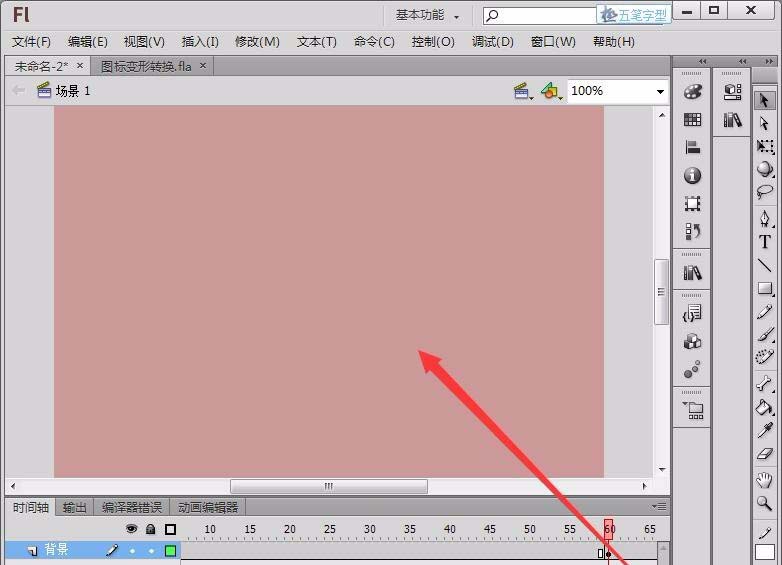The height and width of the screenshot is (565, 782).
Task: Select the Eraser tool
Action: click(765, 453)
